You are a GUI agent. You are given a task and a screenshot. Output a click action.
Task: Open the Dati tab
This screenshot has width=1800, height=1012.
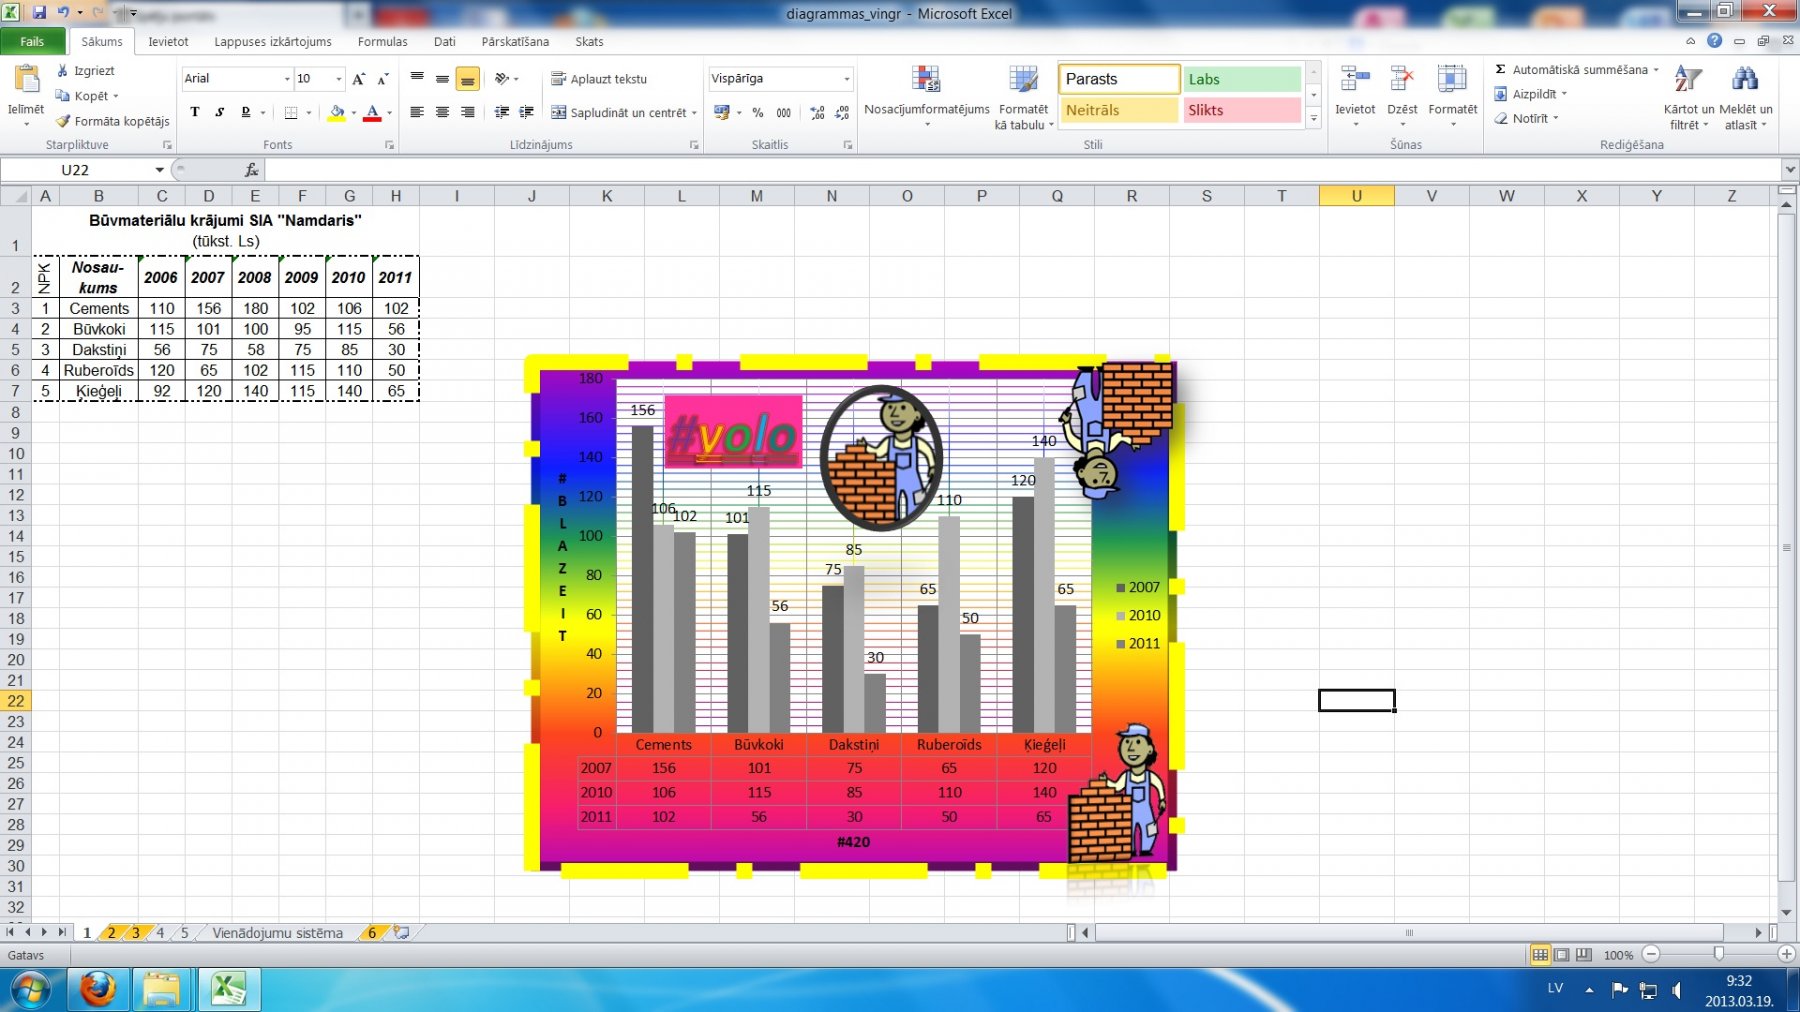(445, 41)
